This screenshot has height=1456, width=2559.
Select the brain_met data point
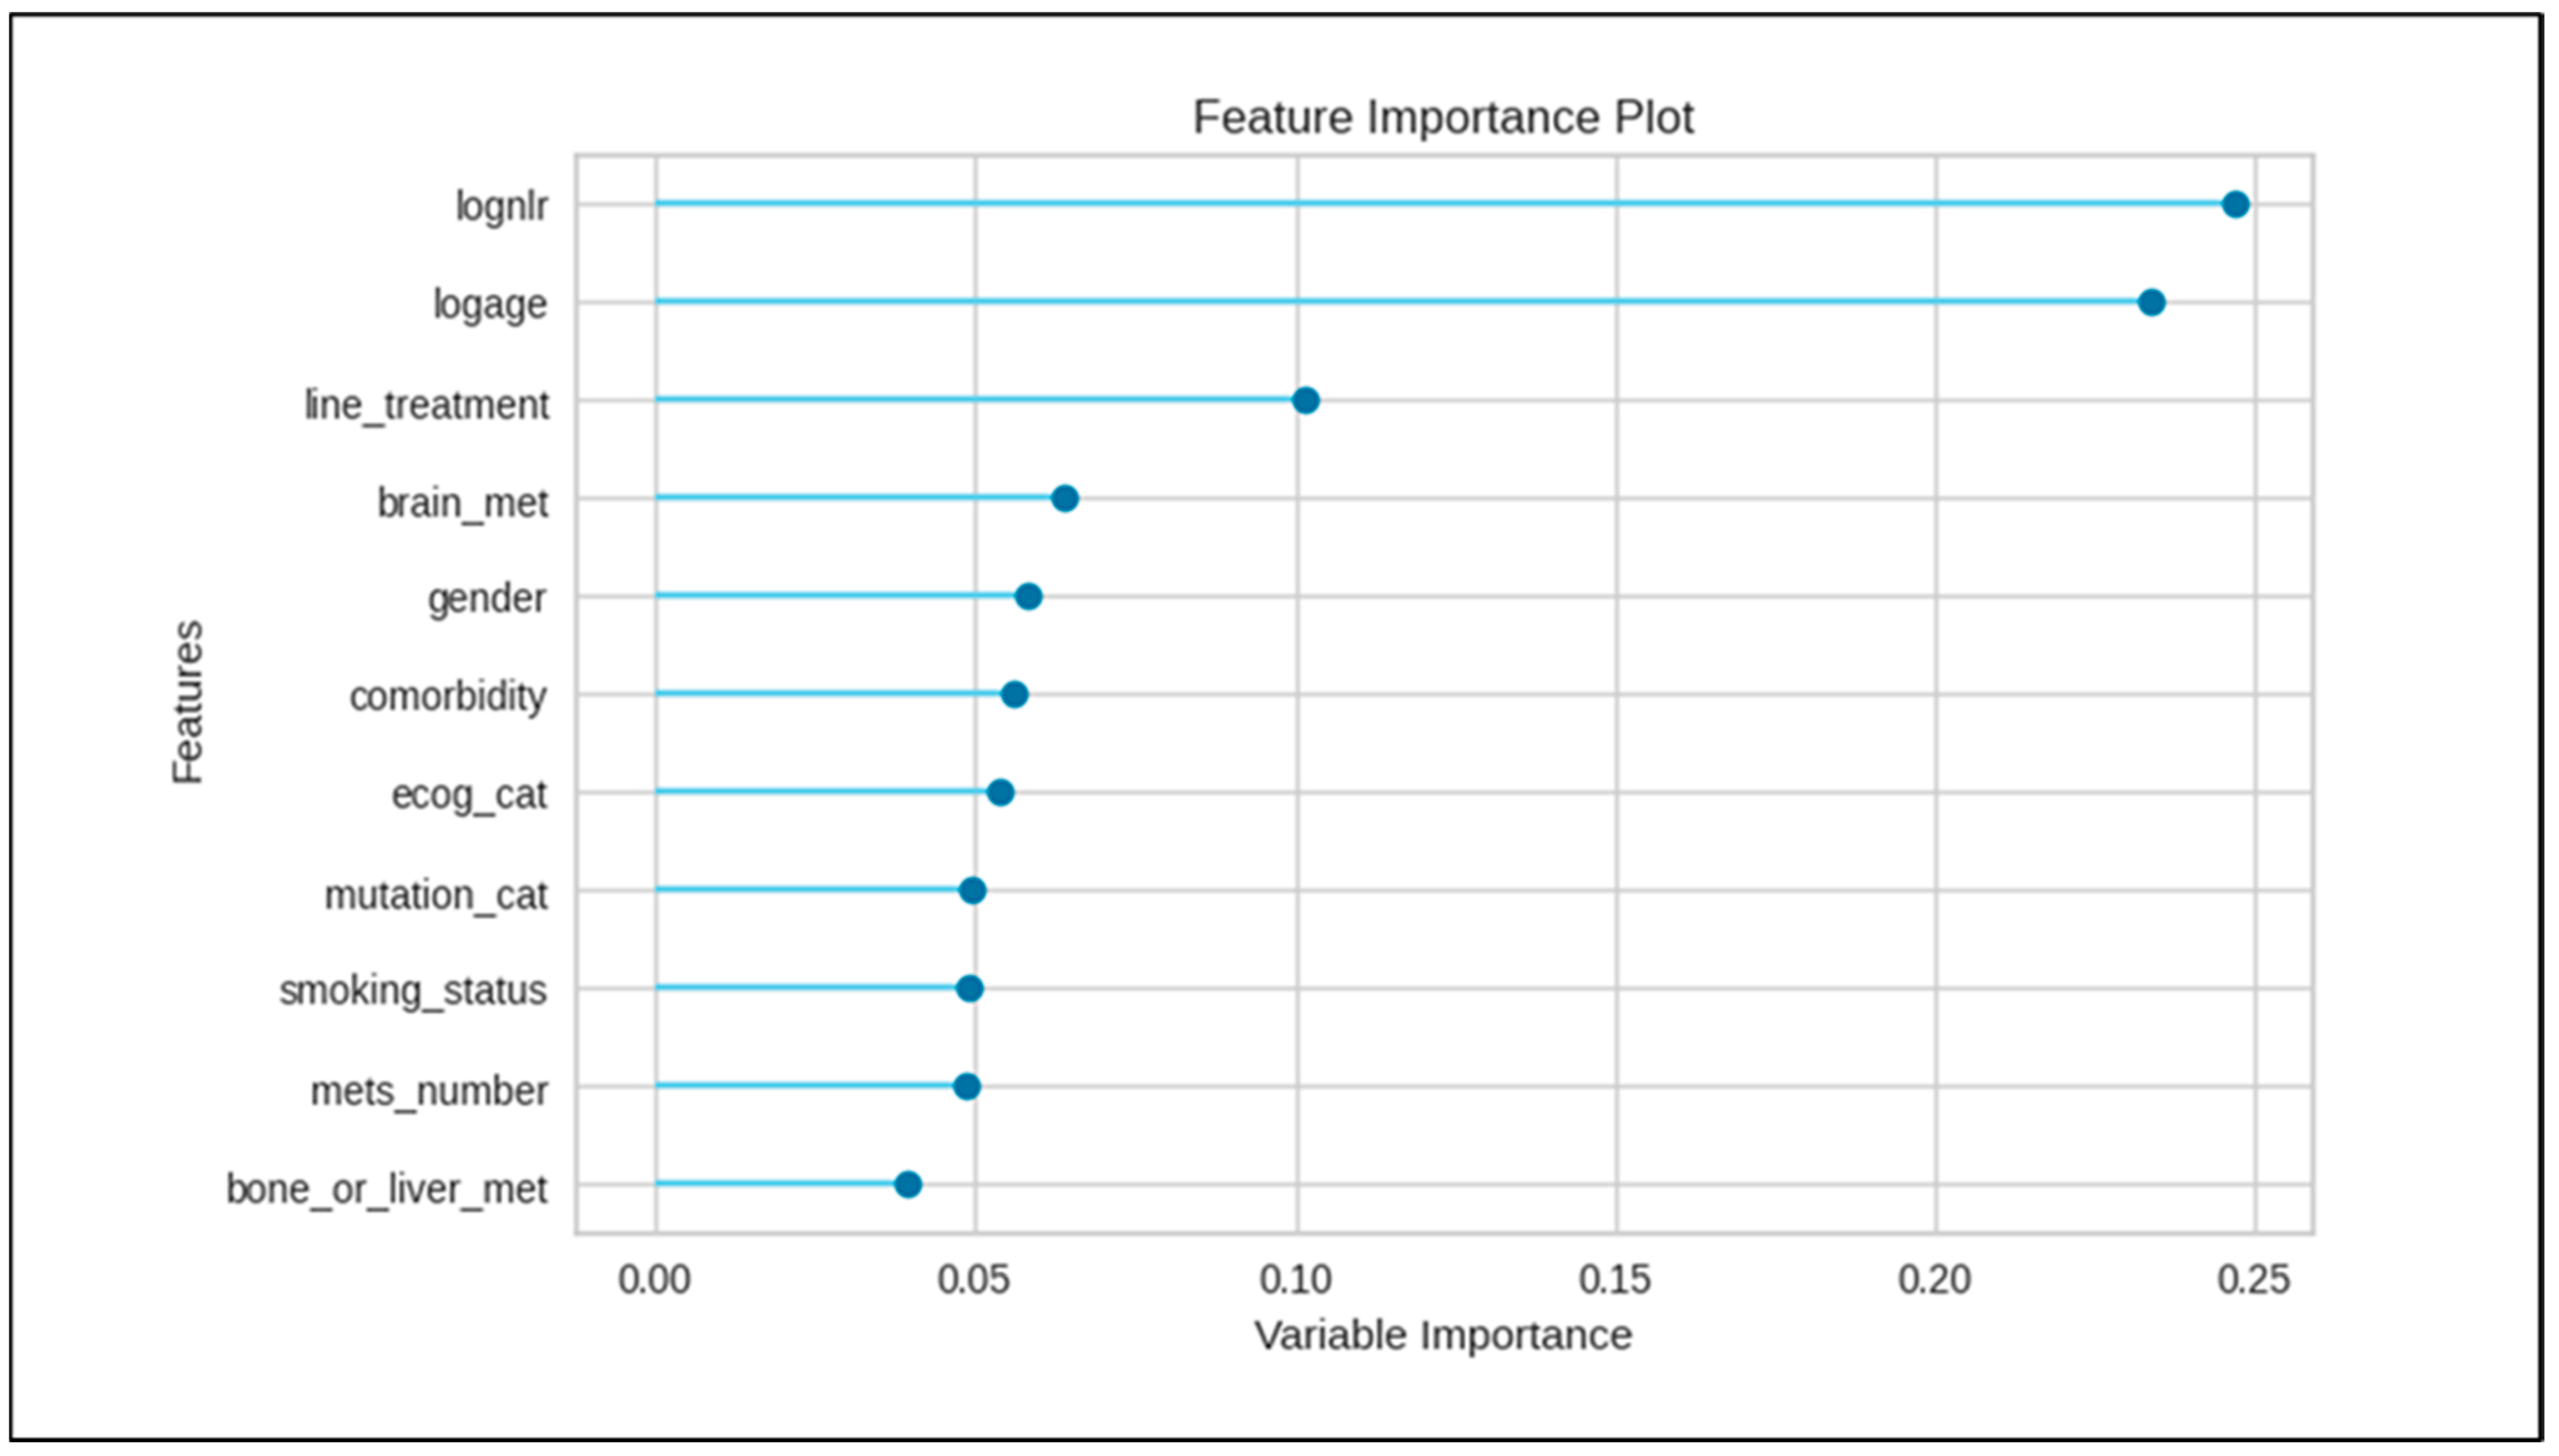coord(1065,498)
